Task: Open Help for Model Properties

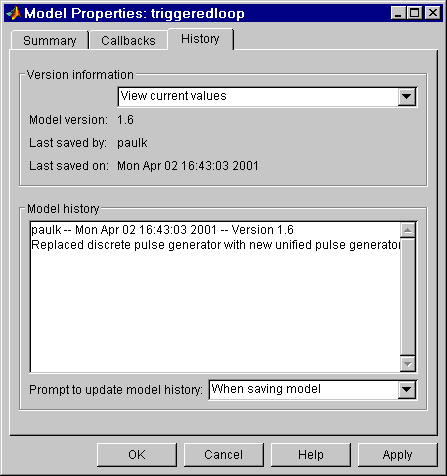Action: click(311, 455)
